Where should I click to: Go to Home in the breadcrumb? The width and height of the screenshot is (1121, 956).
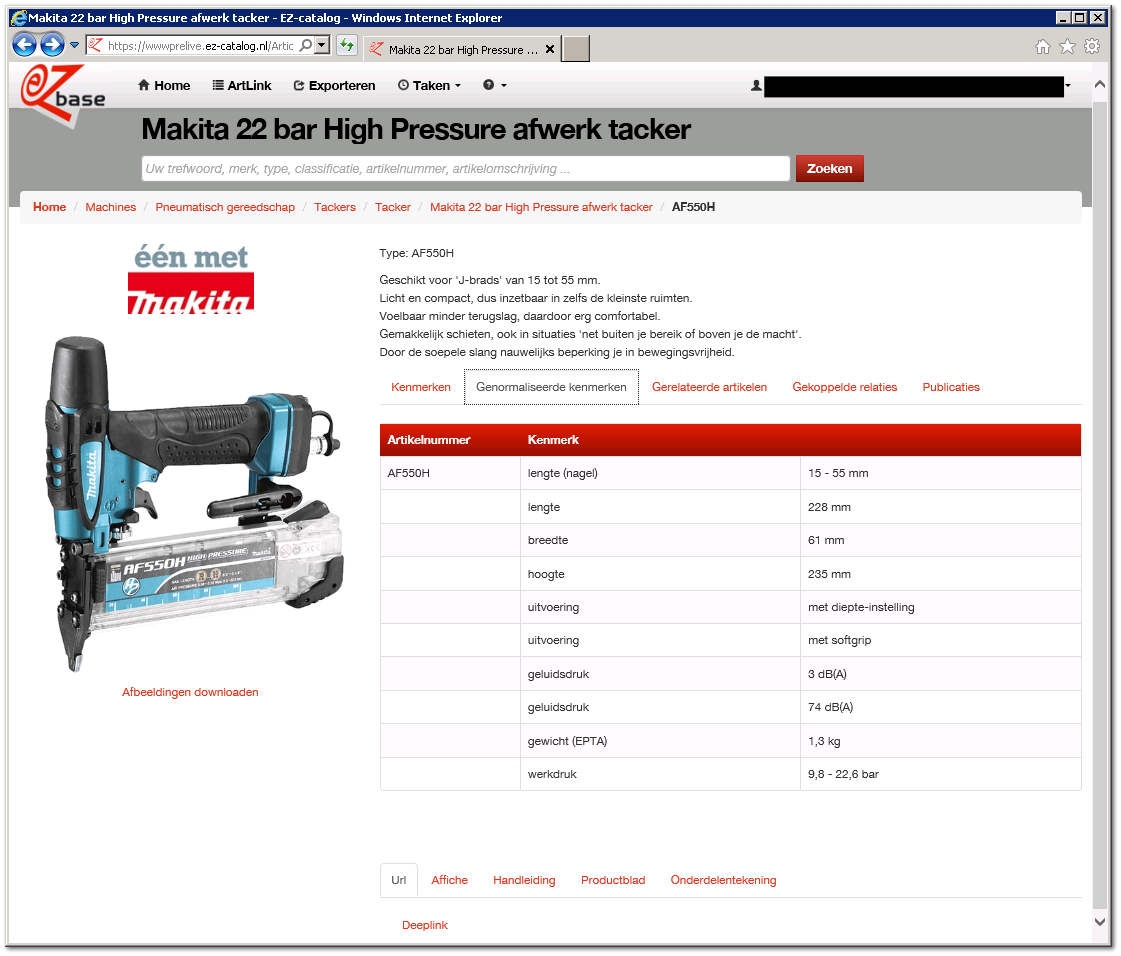click(49, 207)
